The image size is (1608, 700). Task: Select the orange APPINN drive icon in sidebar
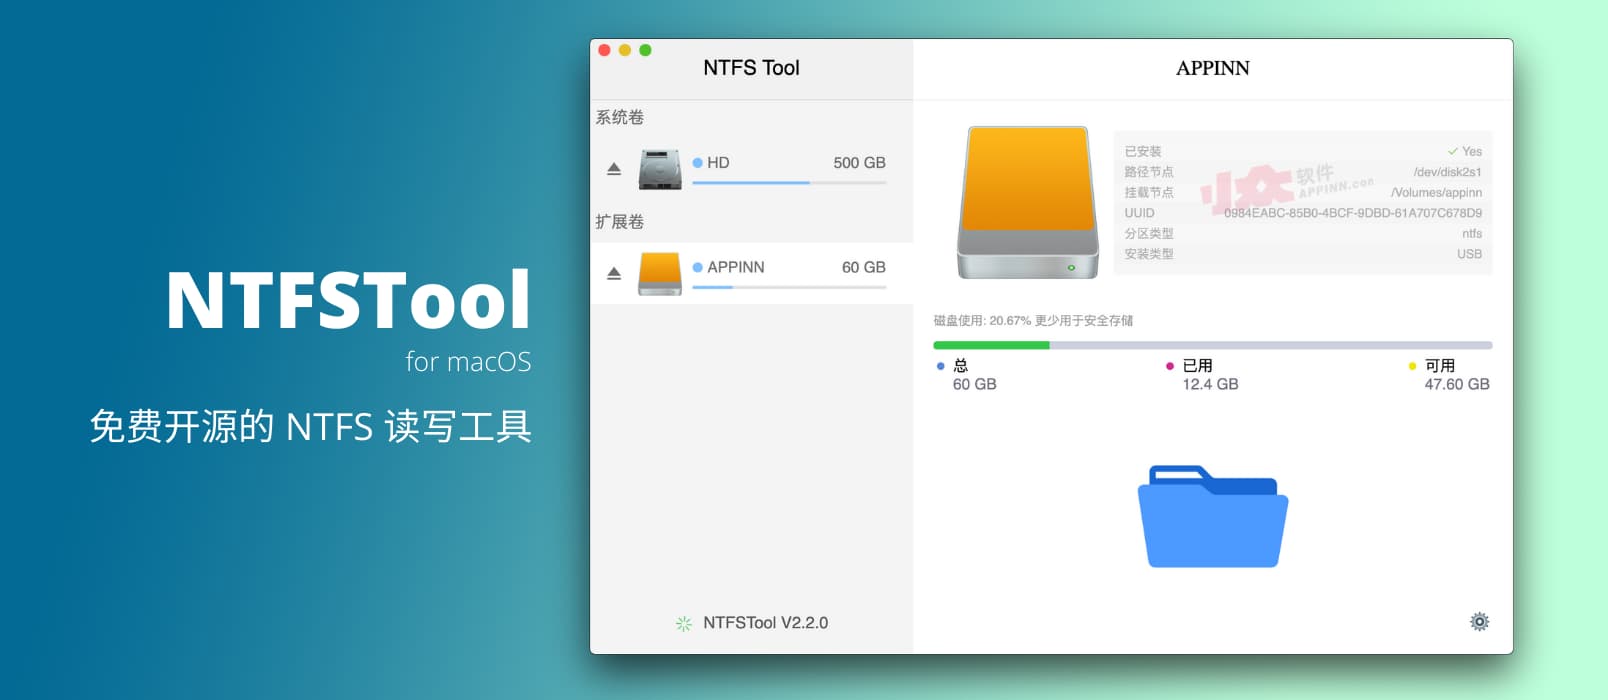pyautogui.click(x=660, y=273)
